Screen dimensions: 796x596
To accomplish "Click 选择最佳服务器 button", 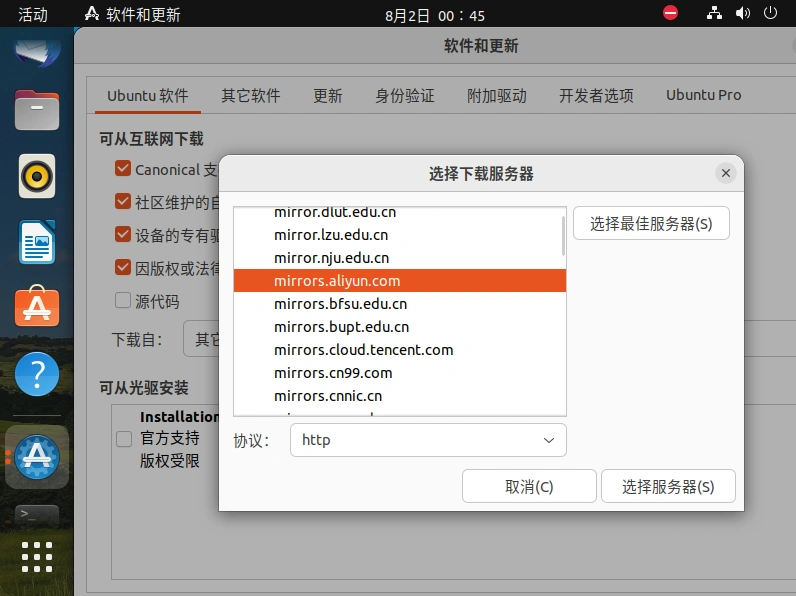I will [x=651, y=223].
